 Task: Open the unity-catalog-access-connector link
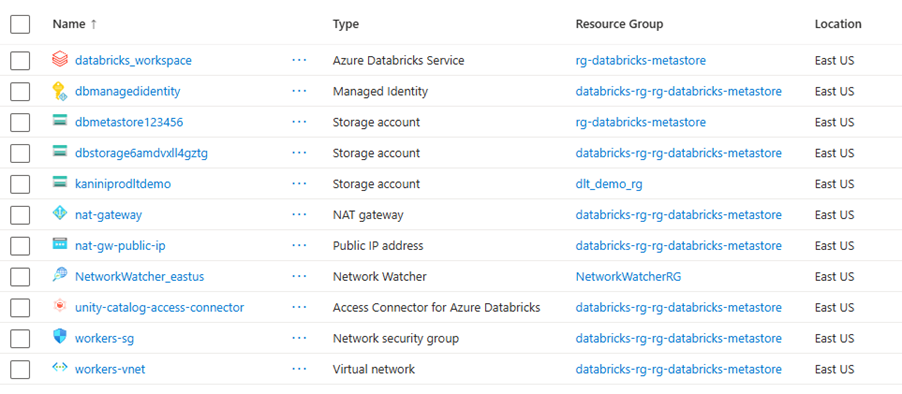tap(159, 307)
